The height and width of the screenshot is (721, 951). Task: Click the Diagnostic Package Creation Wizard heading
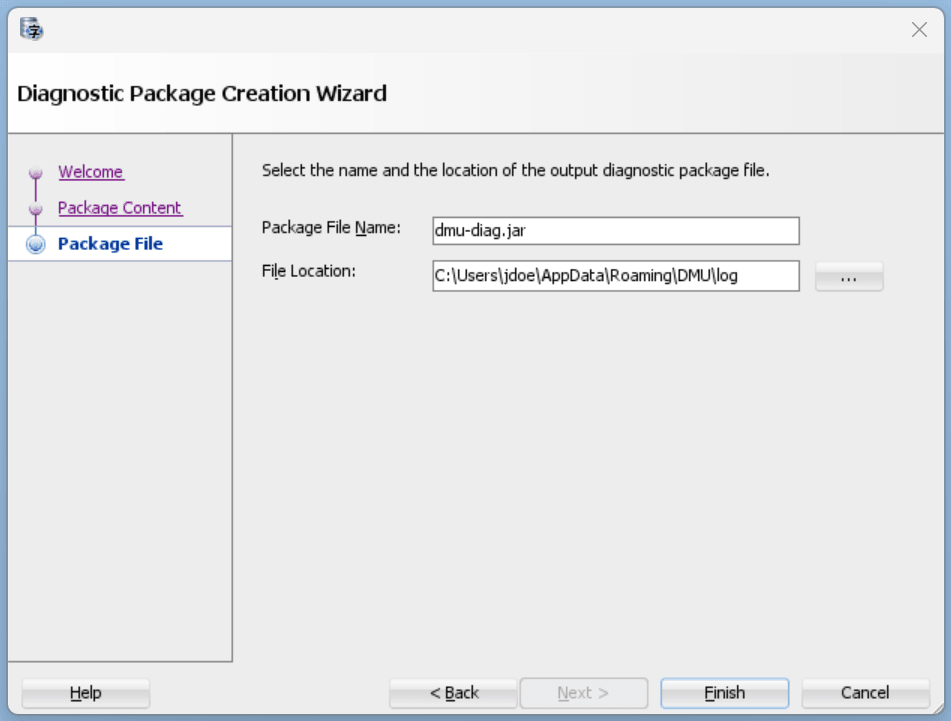[x=202, y=93]
